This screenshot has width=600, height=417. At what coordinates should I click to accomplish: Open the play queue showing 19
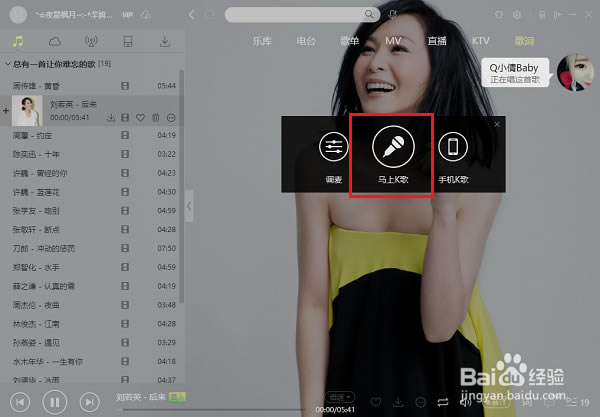coord(578,402)
